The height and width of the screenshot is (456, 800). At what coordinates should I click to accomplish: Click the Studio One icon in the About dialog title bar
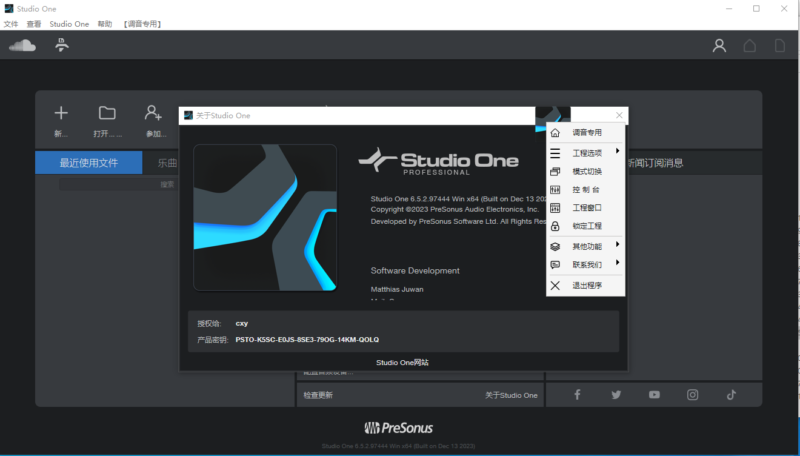(x=188, y=115)
